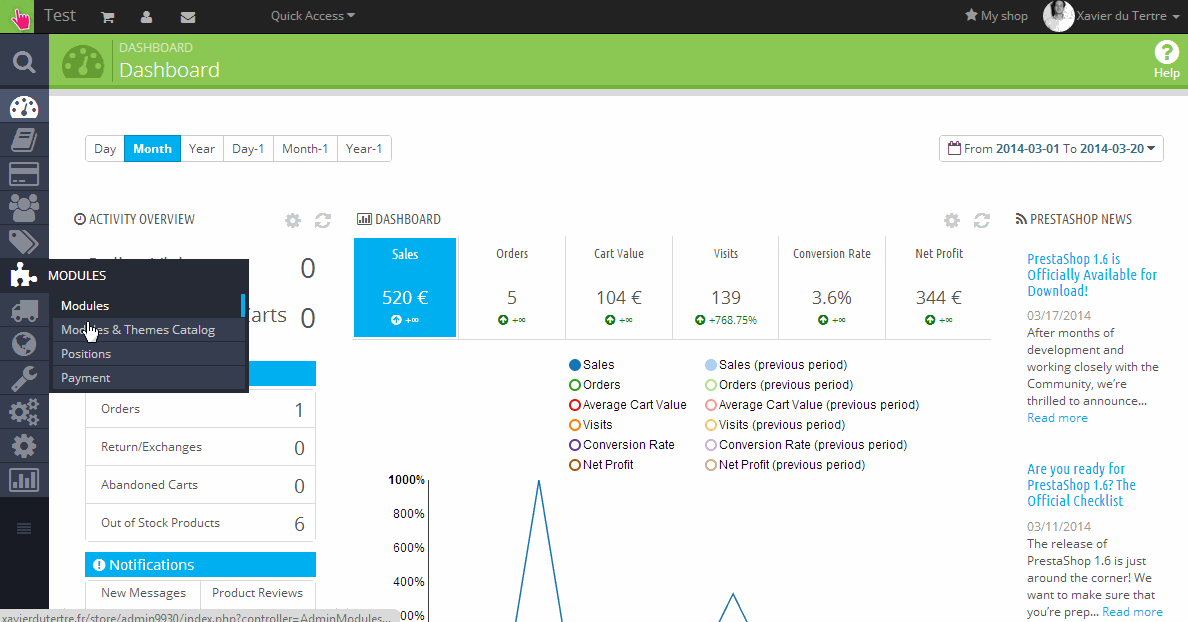The image size is (1188, 622).
Task: Click the Modules puzzle piece icon
Action: click(x=24, y=275)
